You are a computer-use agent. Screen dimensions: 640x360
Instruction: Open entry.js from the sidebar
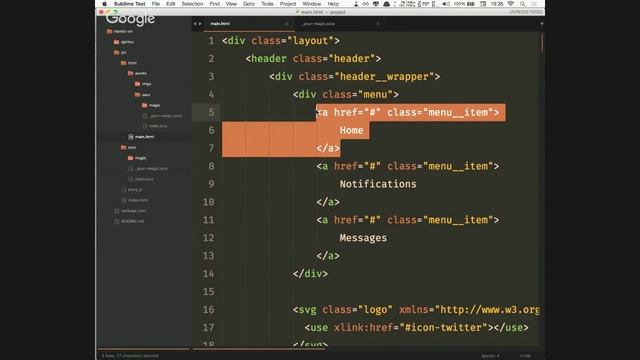coord(135,189)
